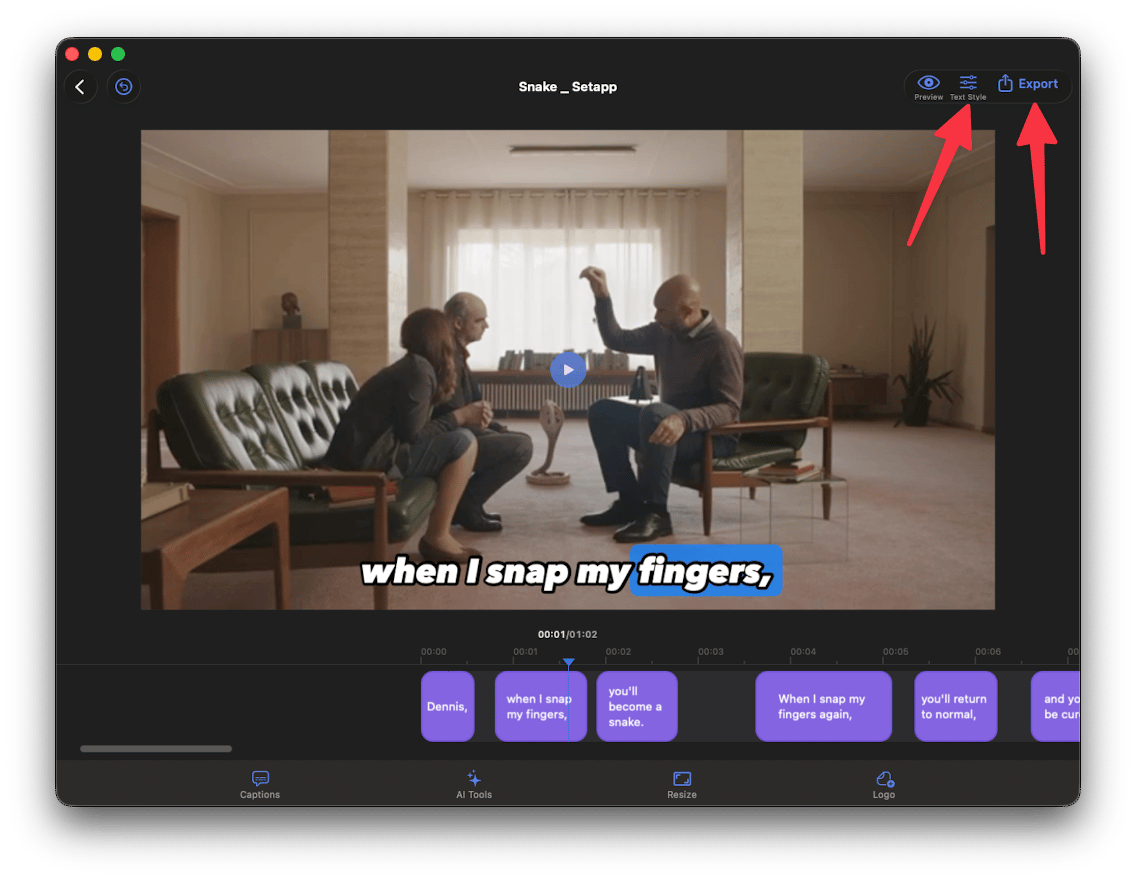The height and width of the screenshot is (880, 1136).
Task: Click the Export share icon
Action: click(x=1003, y=84)
